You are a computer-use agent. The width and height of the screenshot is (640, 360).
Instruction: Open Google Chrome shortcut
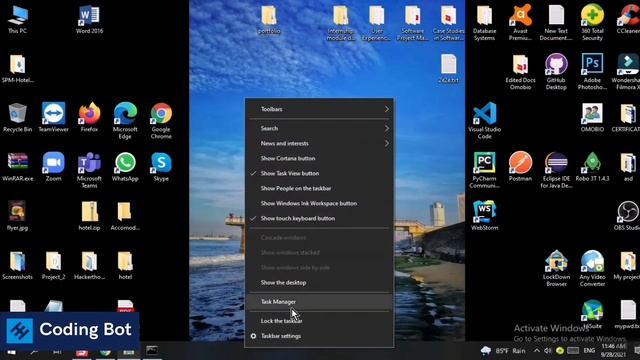(161, 121)
